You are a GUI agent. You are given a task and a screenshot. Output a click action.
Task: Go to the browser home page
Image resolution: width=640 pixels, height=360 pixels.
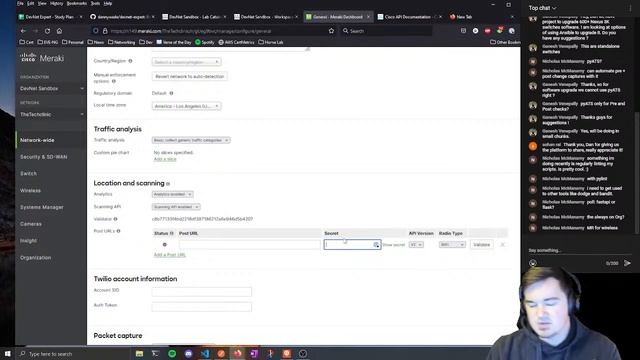coord(60,31)
